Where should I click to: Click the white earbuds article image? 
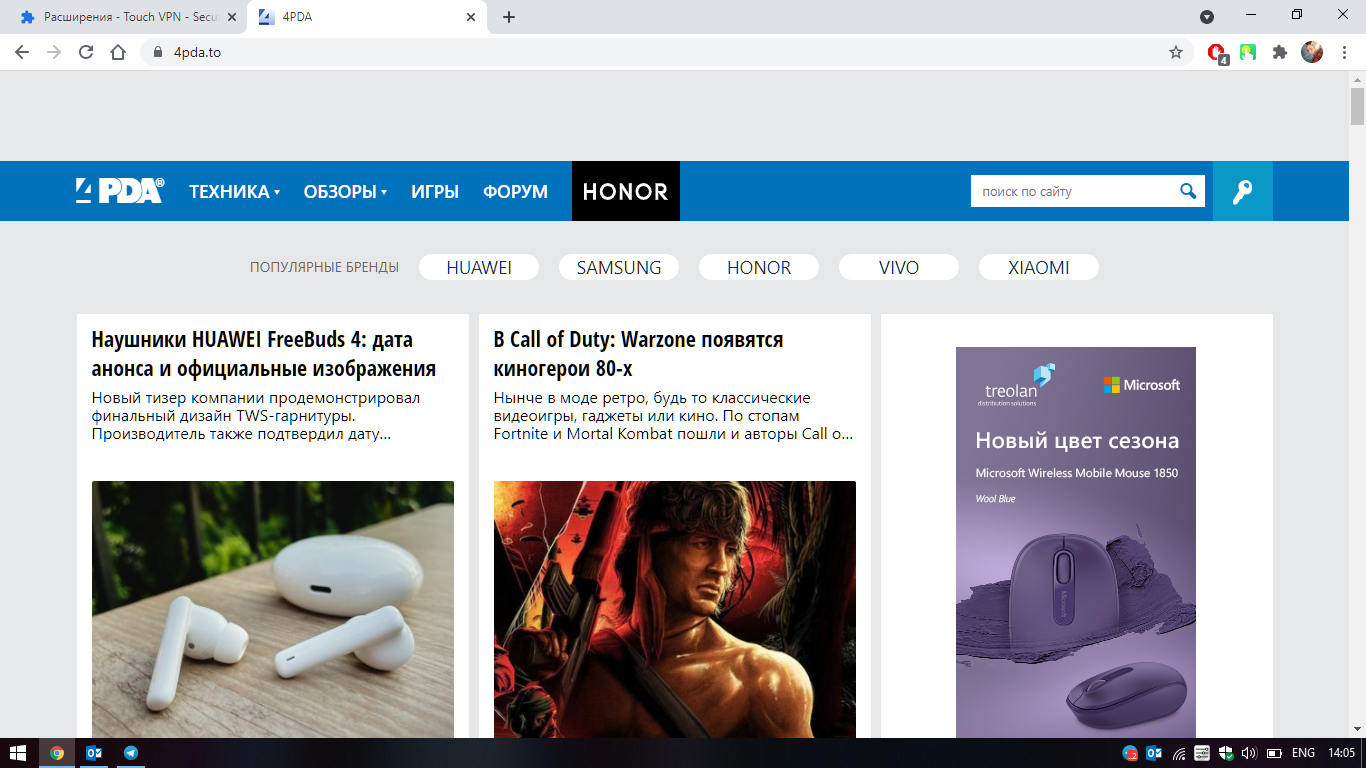(x=273, y=609)
